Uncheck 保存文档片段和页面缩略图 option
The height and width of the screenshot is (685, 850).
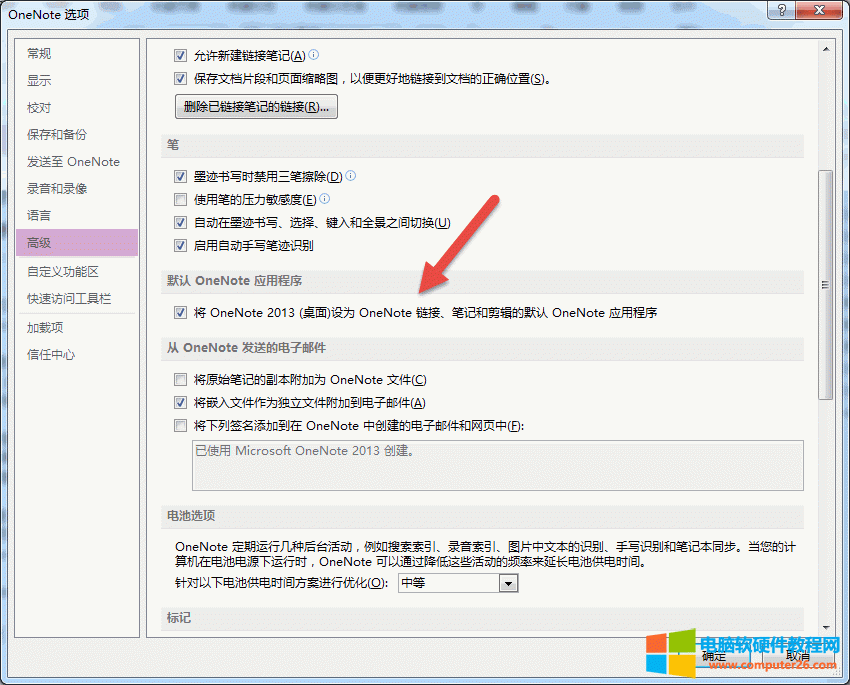coord(181,79)
